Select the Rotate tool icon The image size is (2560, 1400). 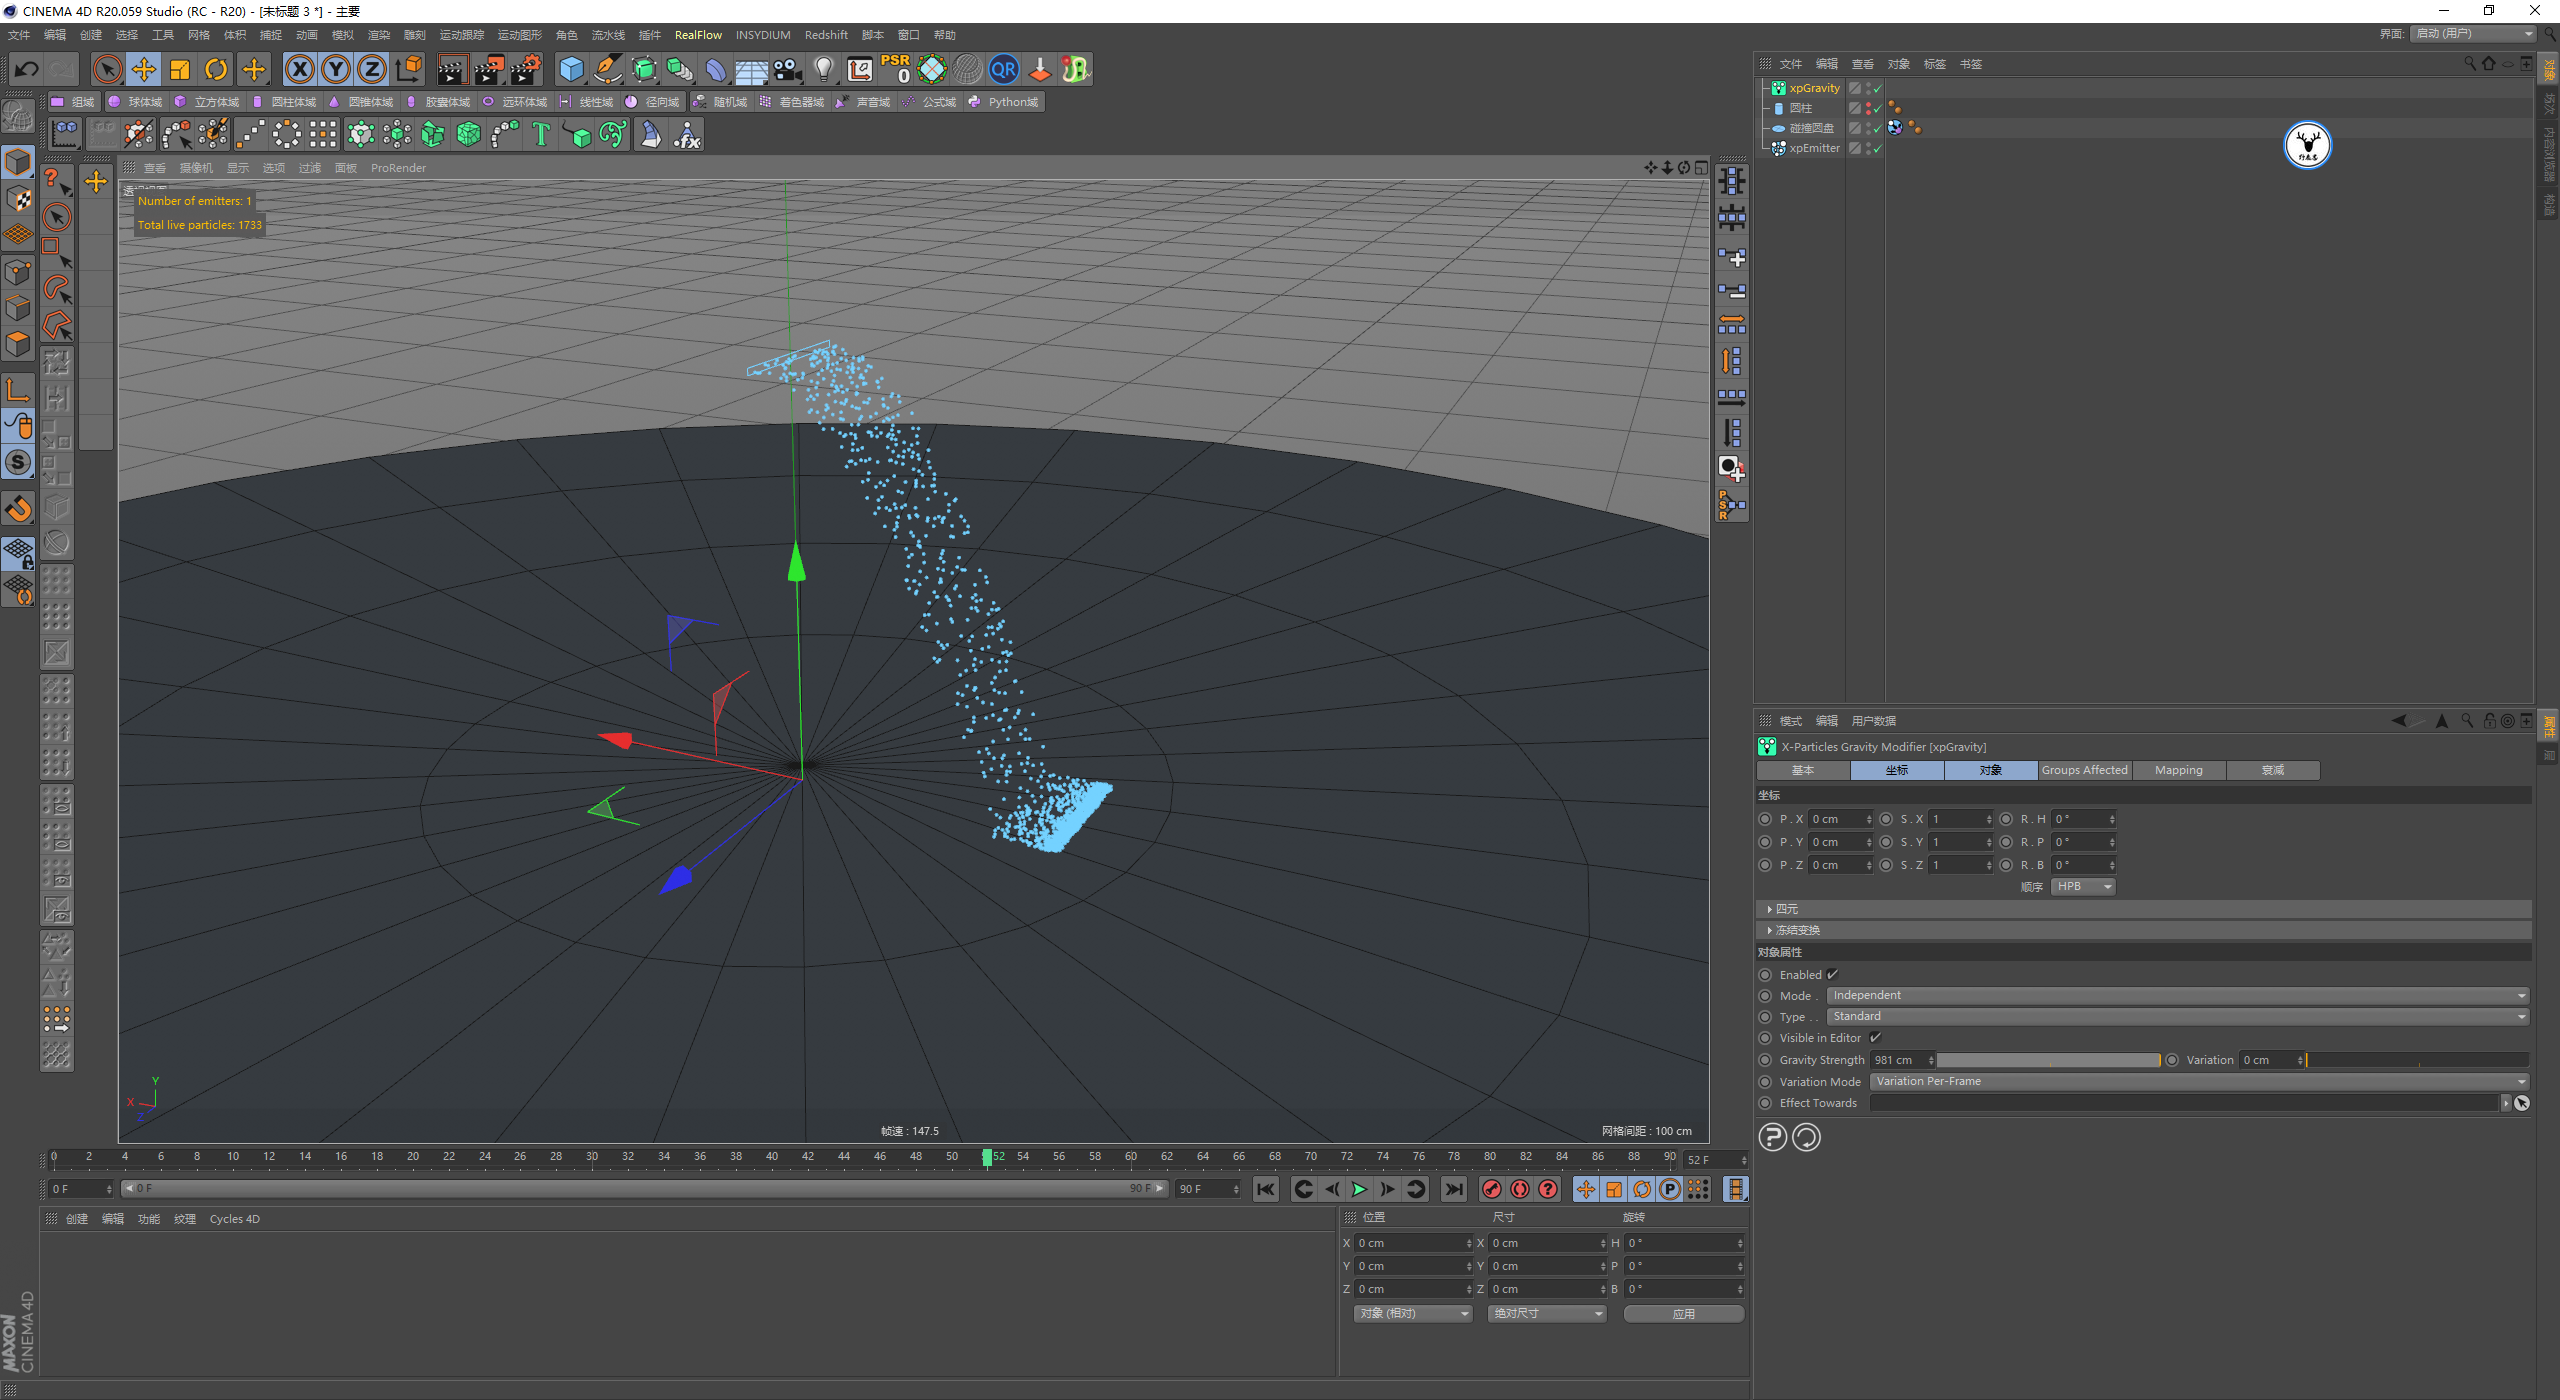[x=216, y=69]
